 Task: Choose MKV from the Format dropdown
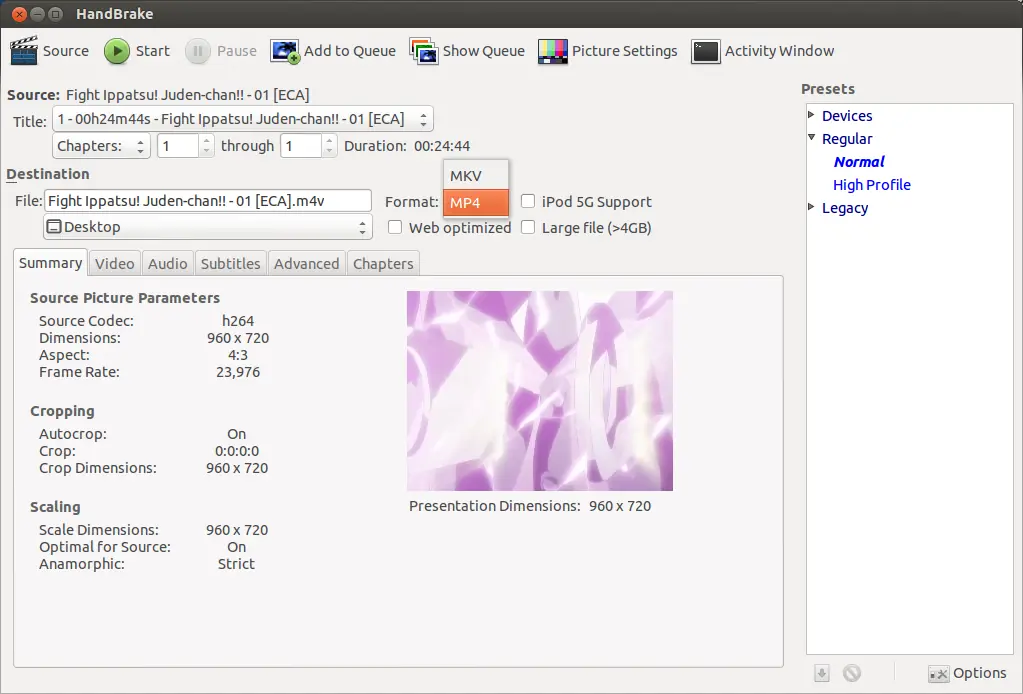475,175
